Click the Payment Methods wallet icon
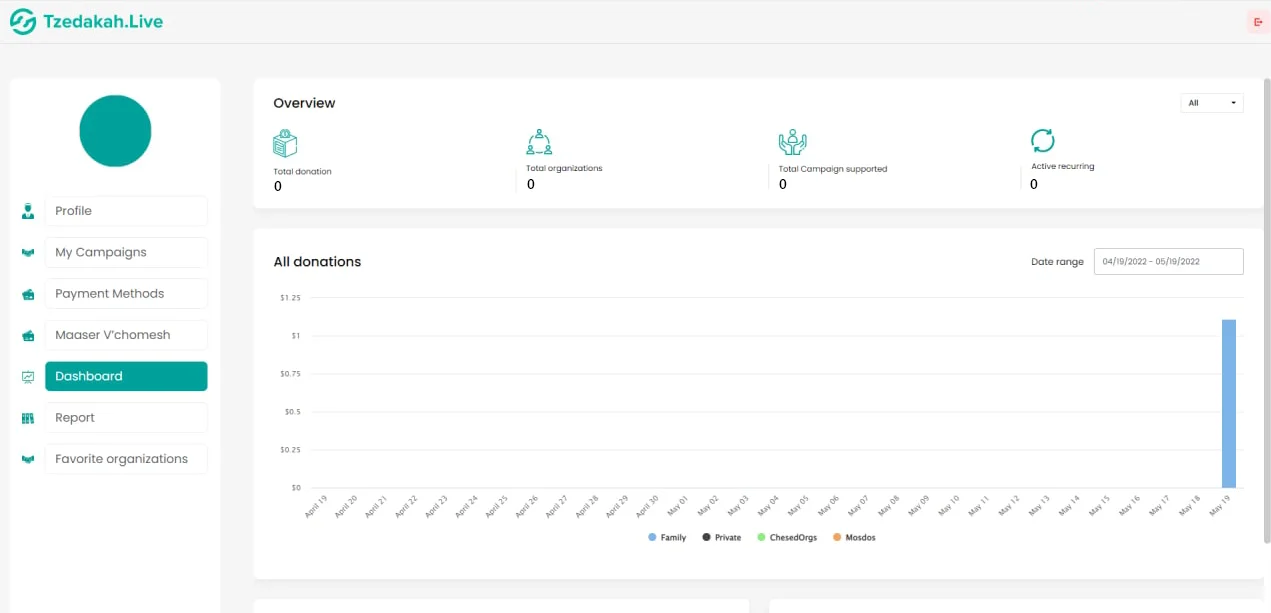This screenshot has height=613, width=1271. click(28, 294)
